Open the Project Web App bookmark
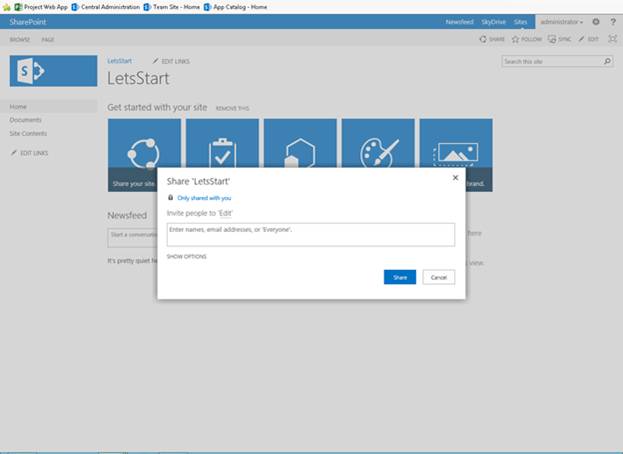Screen dimensions: 623x454 41,7
